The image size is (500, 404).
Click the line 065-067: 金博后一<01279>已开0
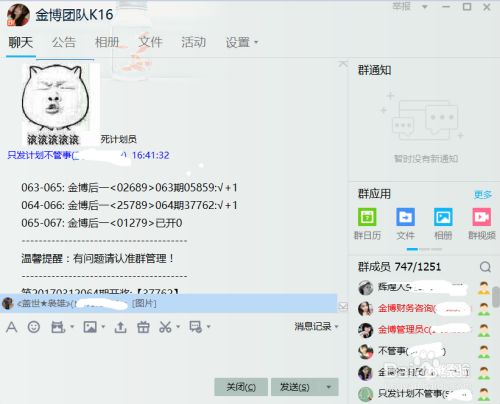102,223
